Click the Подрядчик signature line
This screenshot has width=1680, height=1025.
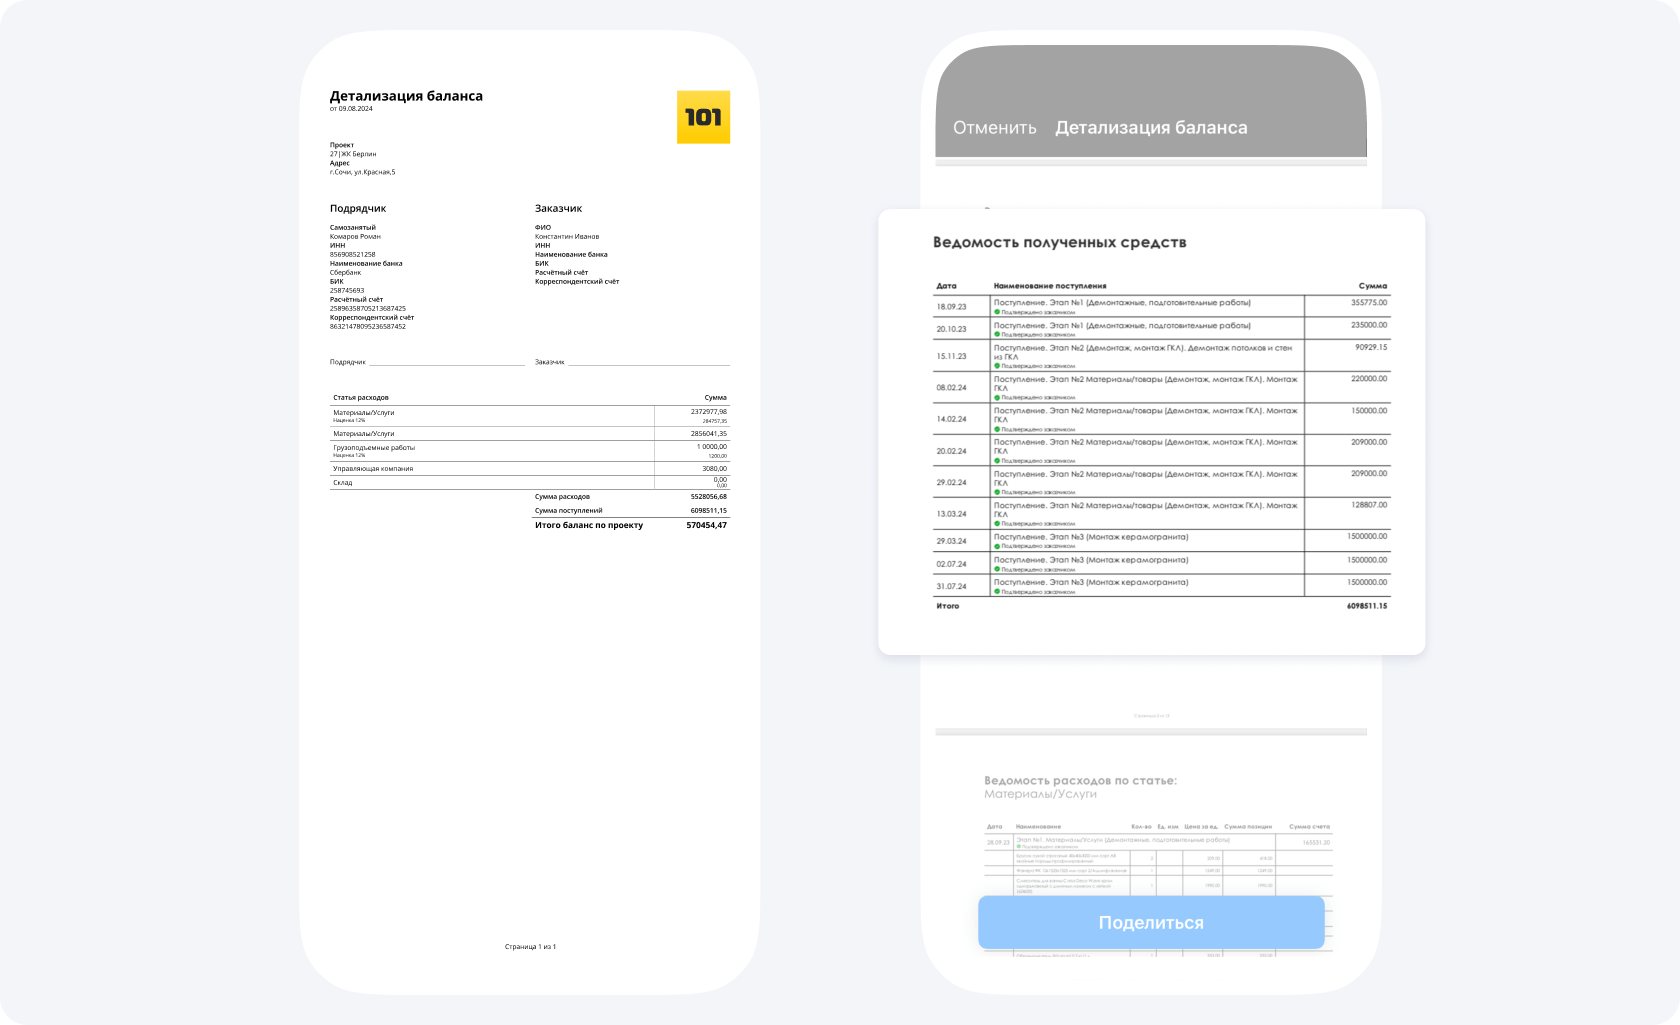pyautogui.click(x=445, y=362)
